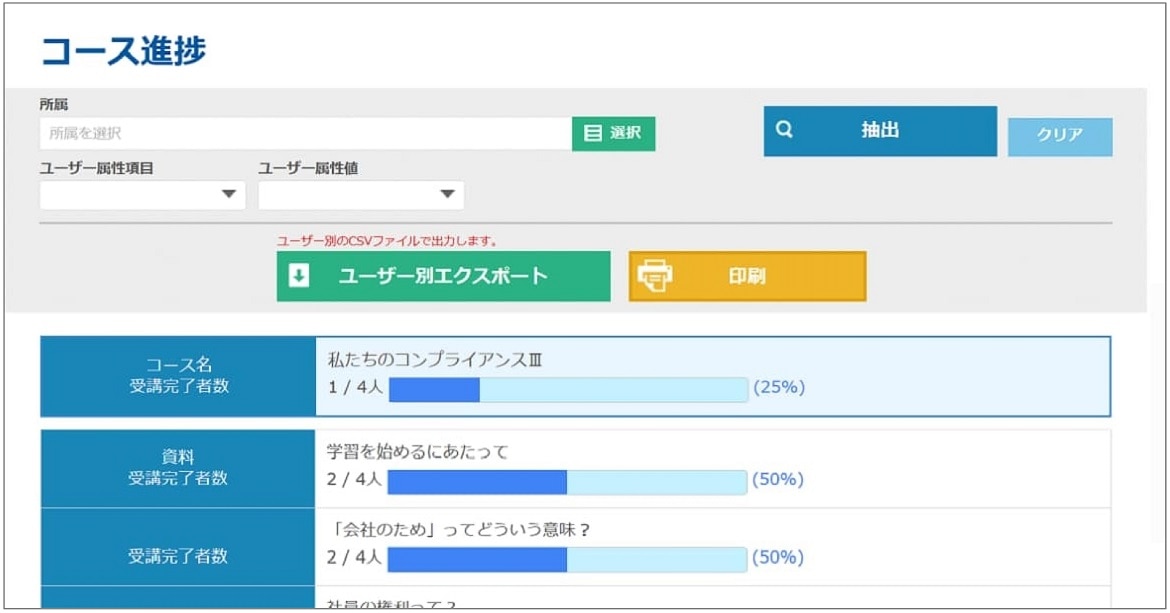The image size is (1170, 613).
Task: Click the printer icon on the 印刷 button
Action: click(656, 276)
